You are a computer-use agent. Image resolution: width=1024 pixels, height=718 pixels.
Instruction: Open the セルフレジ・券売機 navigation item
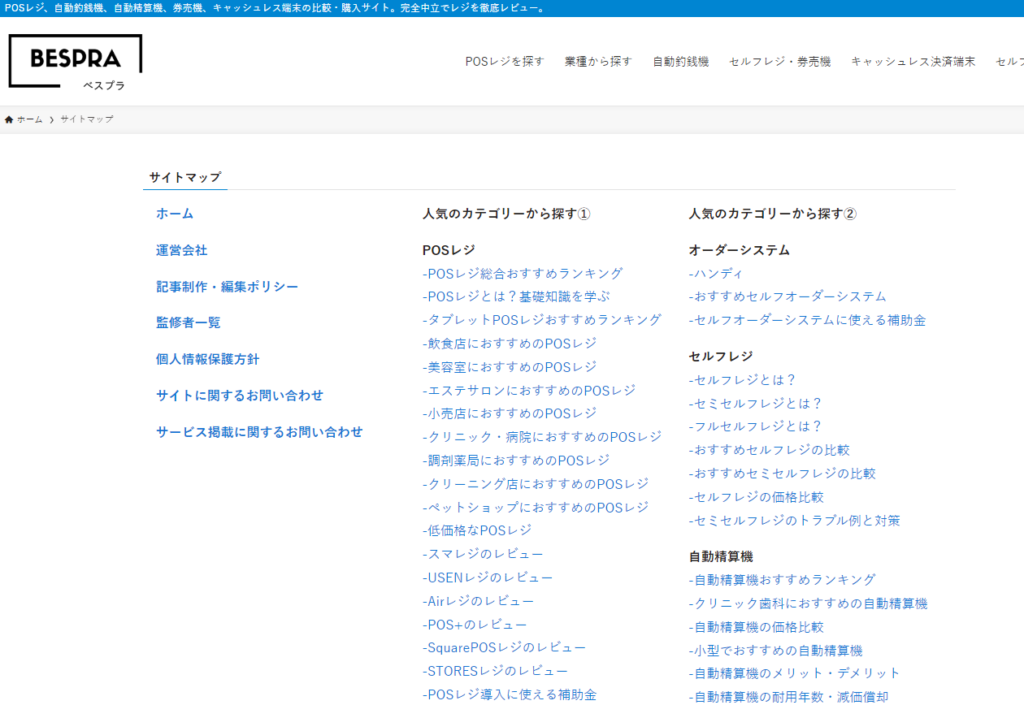coord(781,60)
